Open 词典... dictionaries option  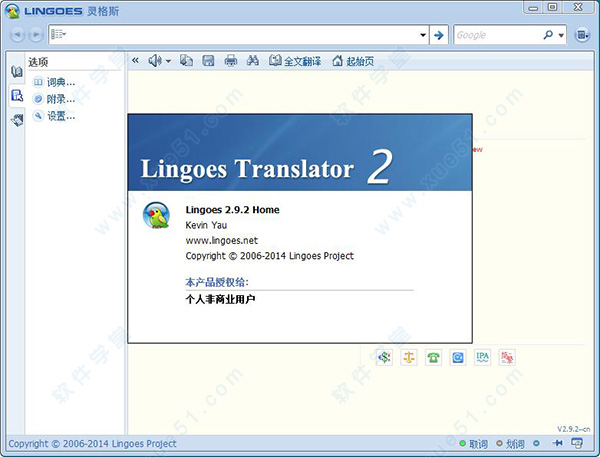click(54, 82)
